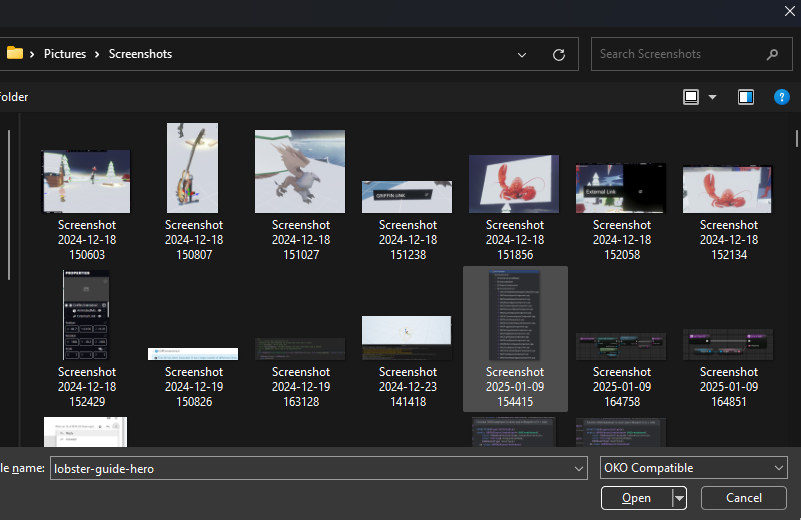The image size is (801, 520).
Task: Navigate to Pictures in the breadcrumb
Action: (x=65, y=54)
